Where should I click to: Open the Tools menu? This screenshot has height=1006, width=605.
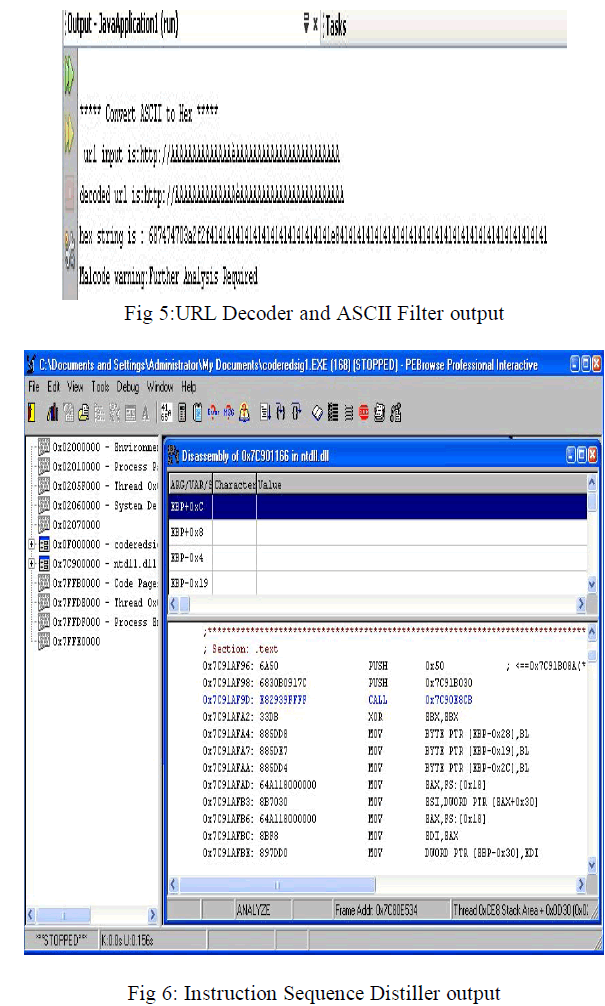(101, 386)
